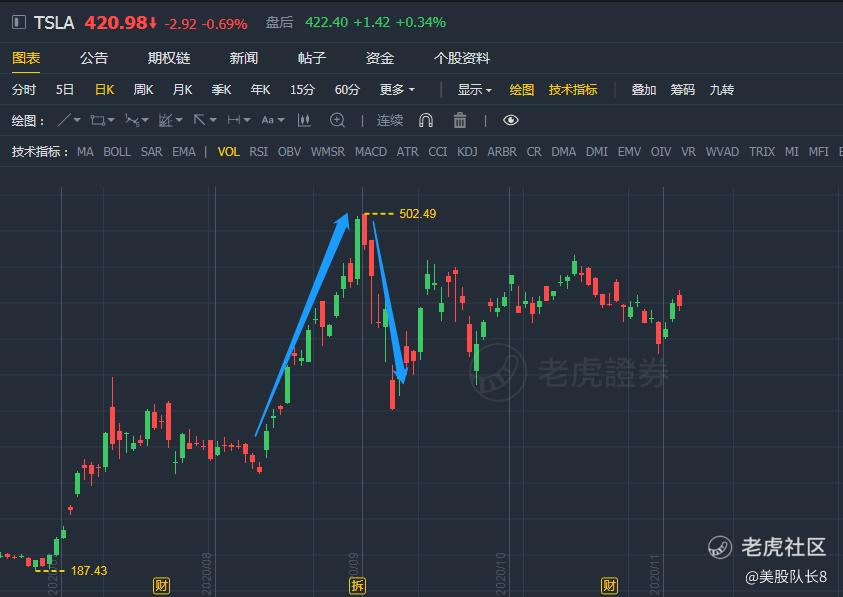Enable the OBV indicator
Viewport: 843px width, 597px height.
pyautogui.click(x=289, y=152)
